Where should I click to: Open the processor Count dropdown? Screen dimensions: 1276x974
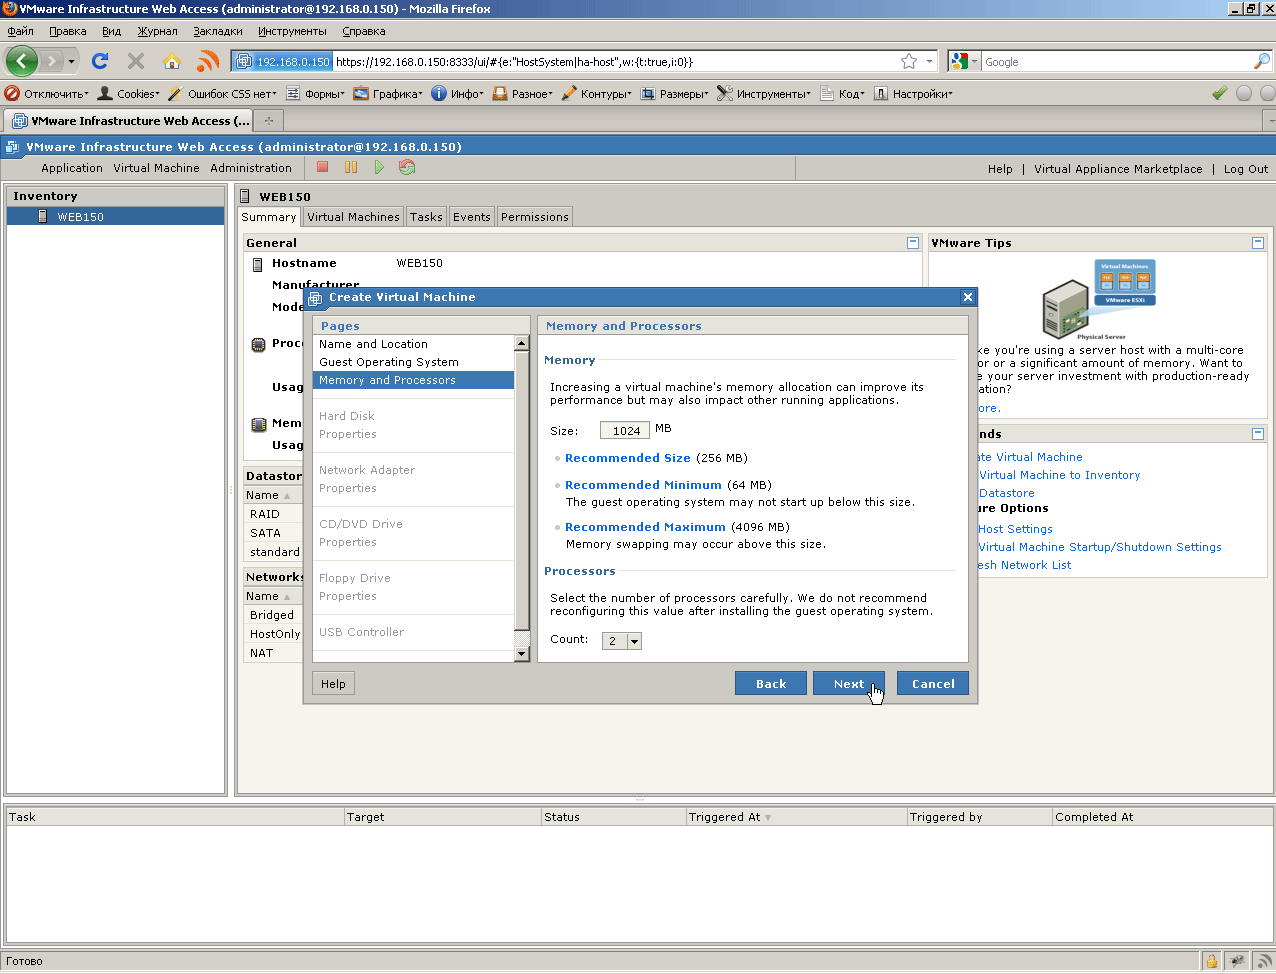point(634,641)
